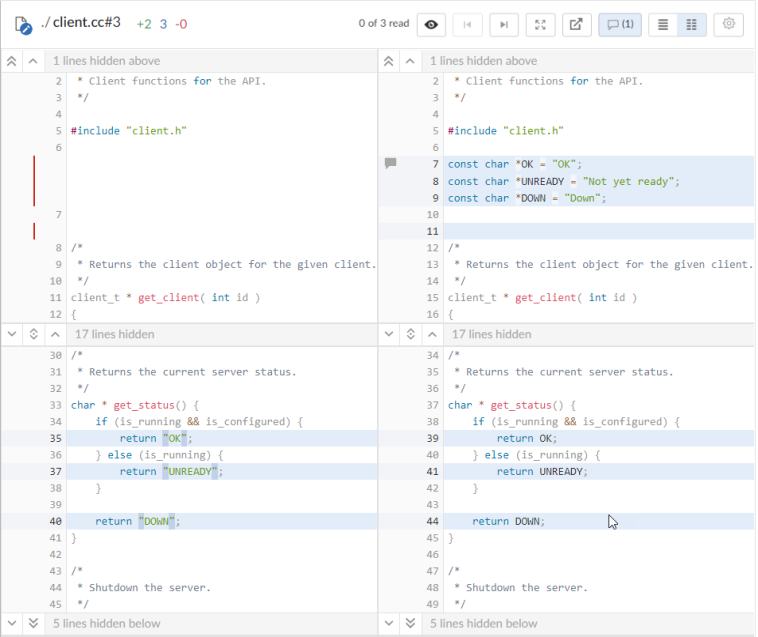Expand a few lines above, right pane
This screenshot has width=758, height=637.
point(410,61)
